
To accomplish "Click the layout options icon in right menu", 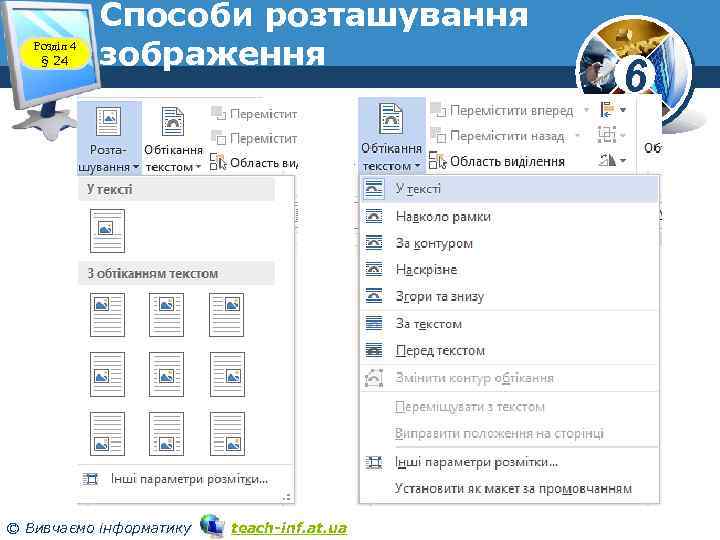I will (x=374, y=462).
